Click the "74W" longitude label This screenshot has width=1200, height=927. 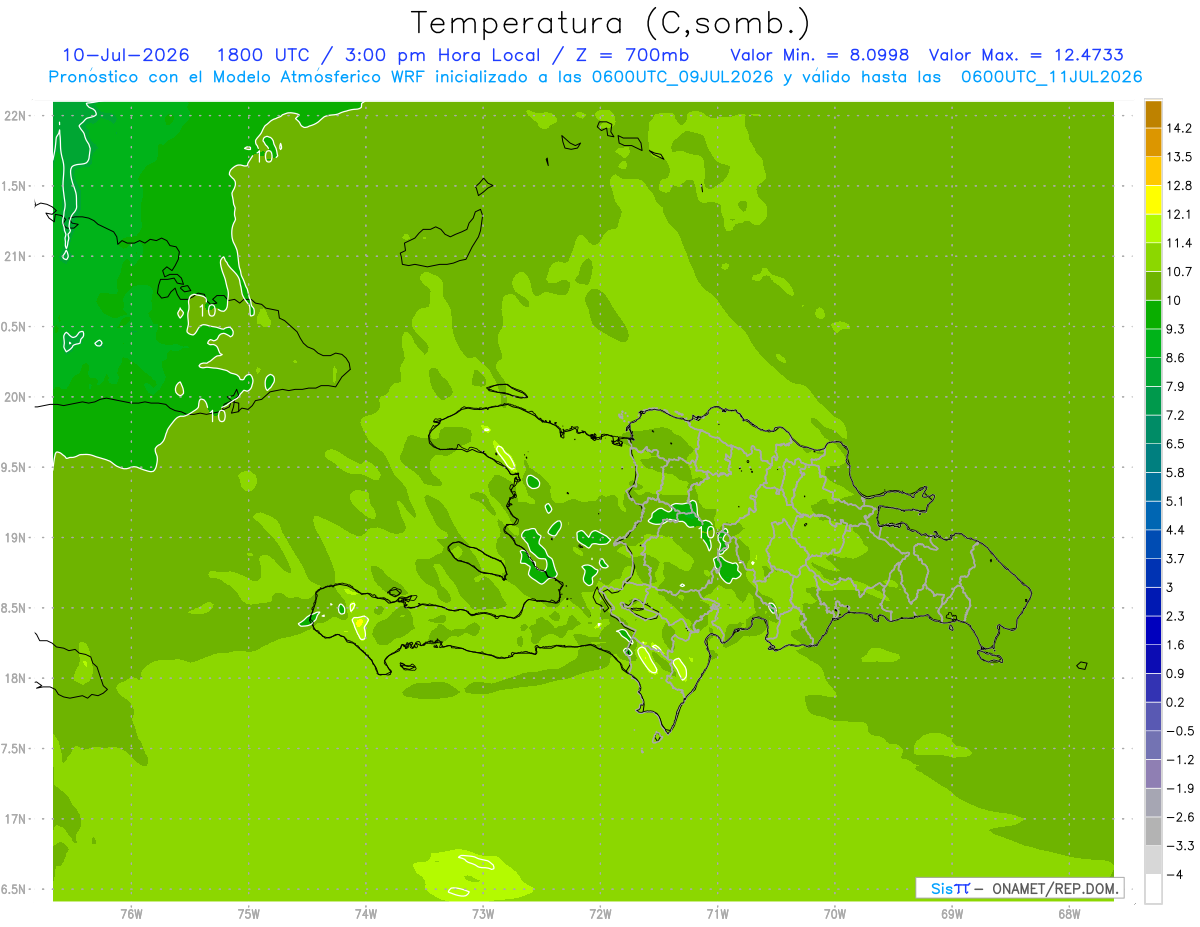point(366,913)
